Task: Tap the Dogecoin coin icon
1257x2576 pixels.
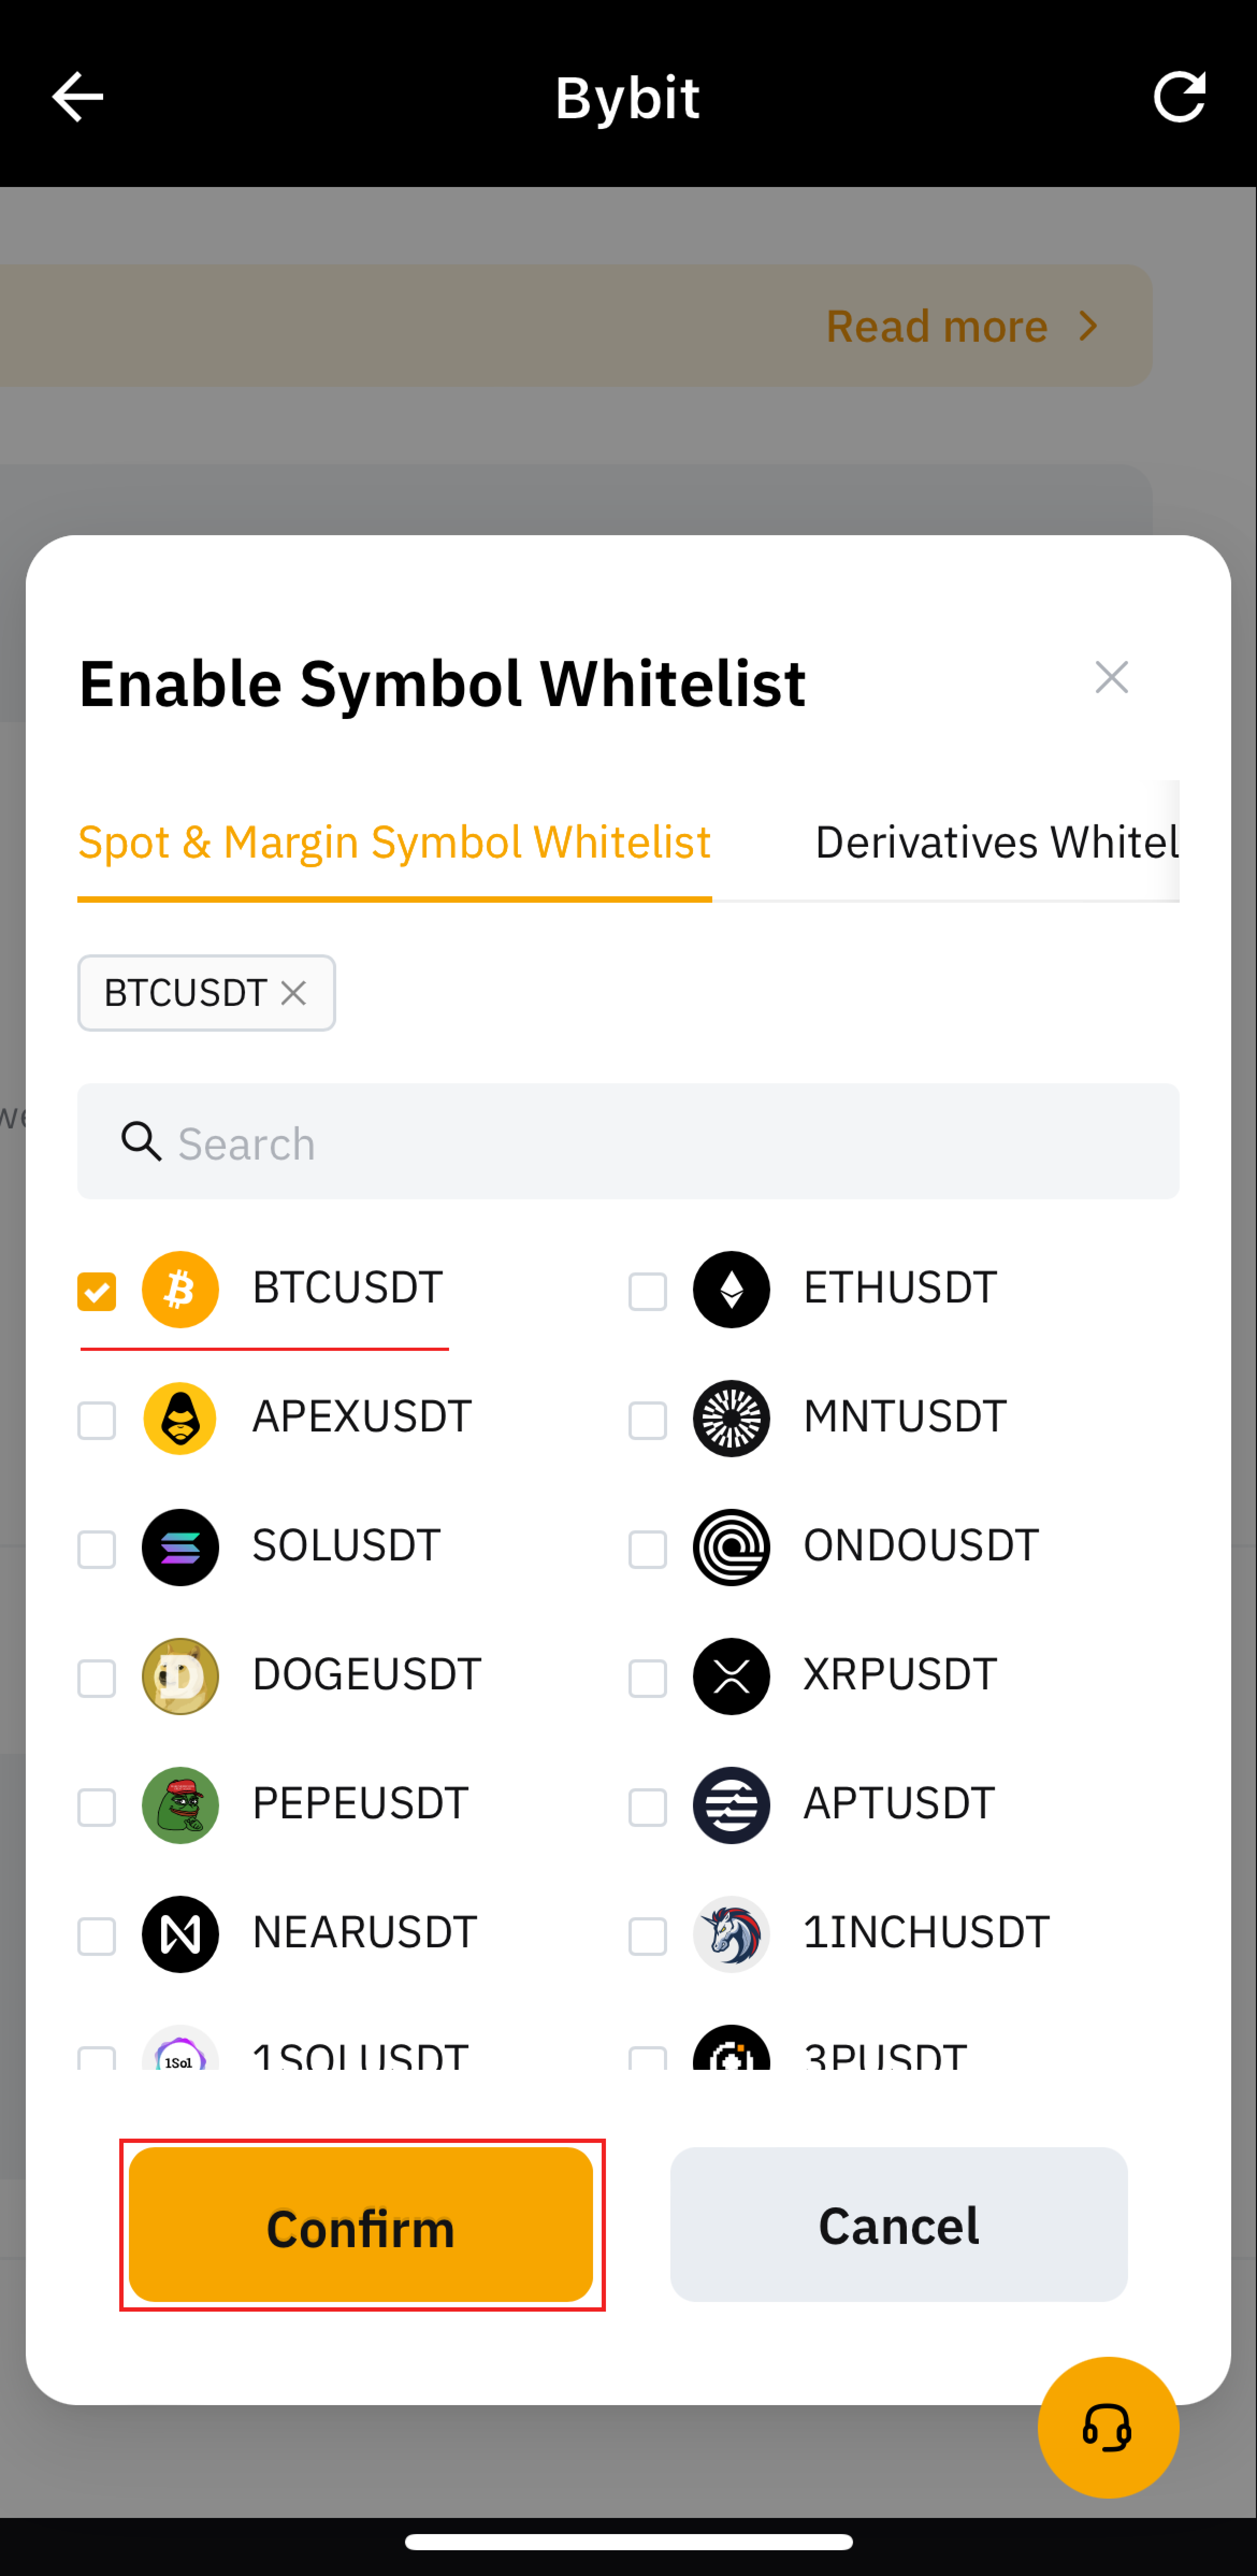Action: [x=180, y=1676]
